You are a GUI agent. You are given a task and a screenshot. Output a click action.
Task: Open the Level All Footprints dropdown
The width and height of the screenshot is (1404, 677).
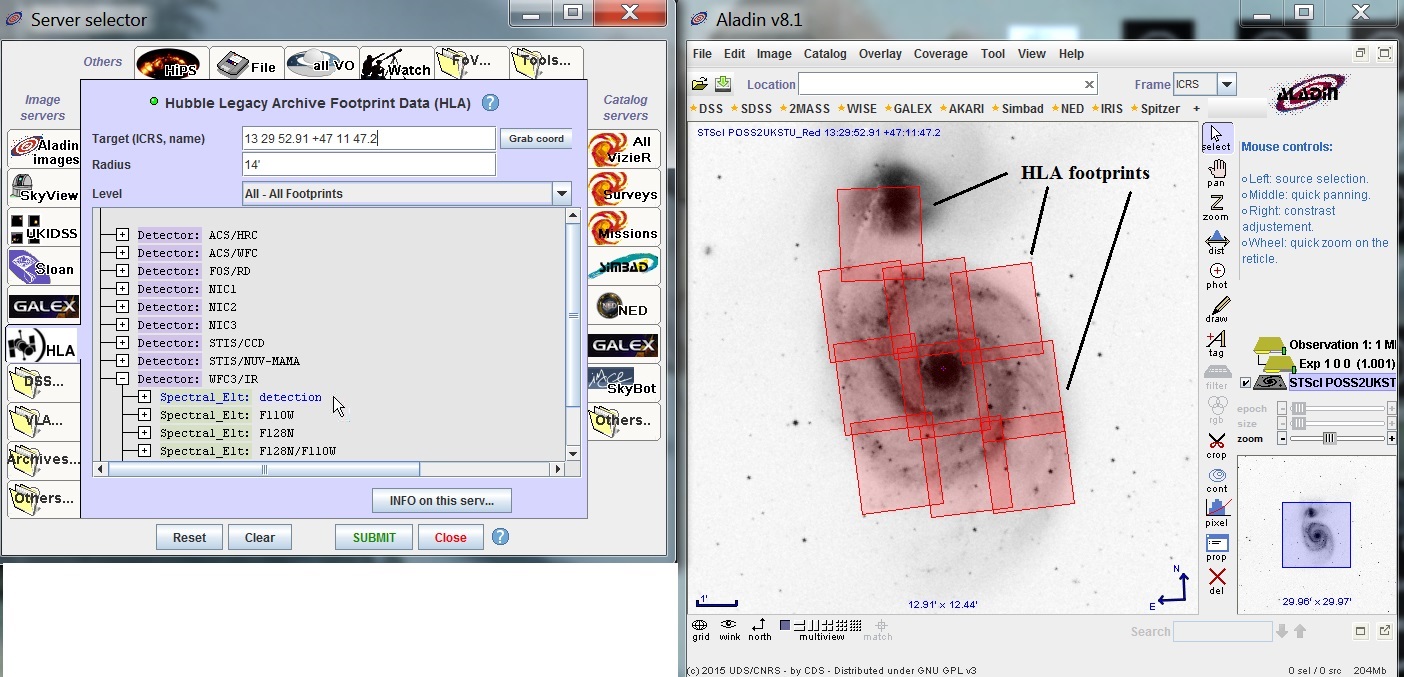(561, 194)
